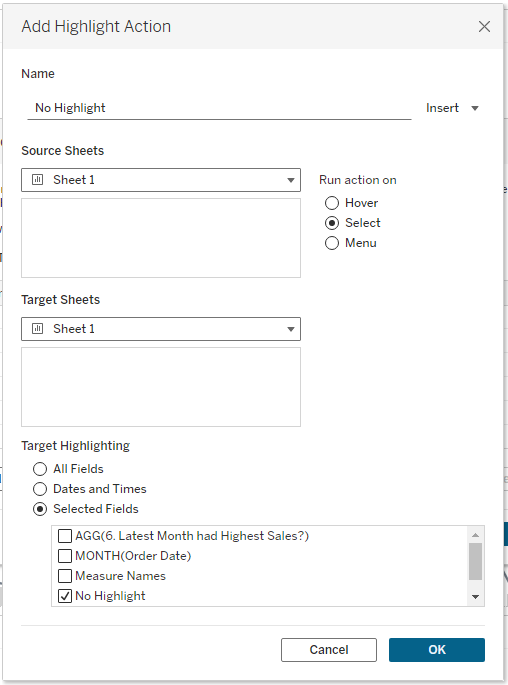The image size is (508, 685).
Task: Select the Hover radio button
Action: tap(332, 203)
